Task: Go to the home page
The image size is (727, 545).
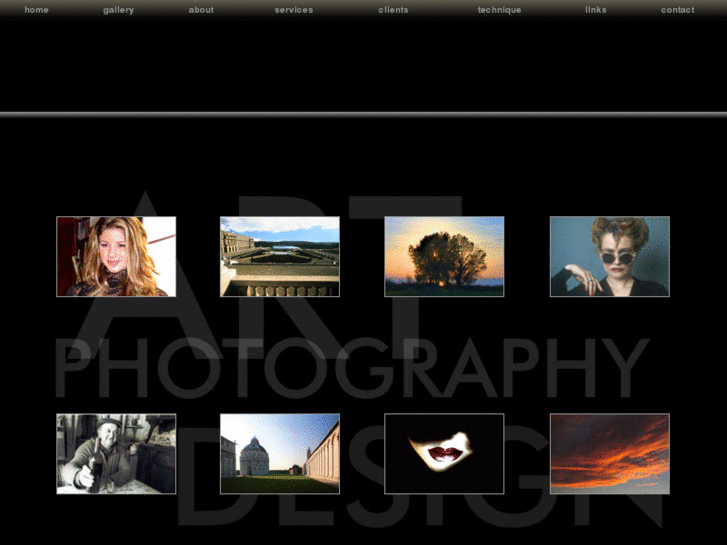Action: tap(37, 10)
